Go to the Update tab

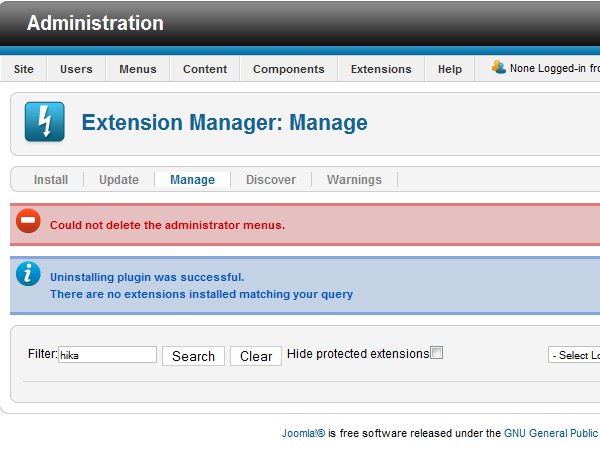[119, 180]
